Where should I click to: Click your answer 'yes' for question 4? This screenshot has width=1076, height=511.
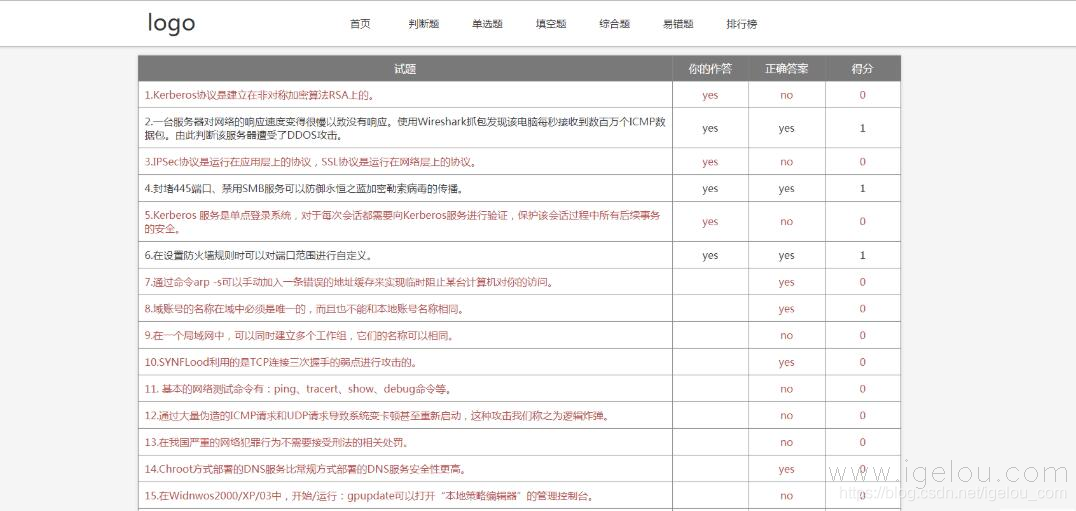click(710, 189)
